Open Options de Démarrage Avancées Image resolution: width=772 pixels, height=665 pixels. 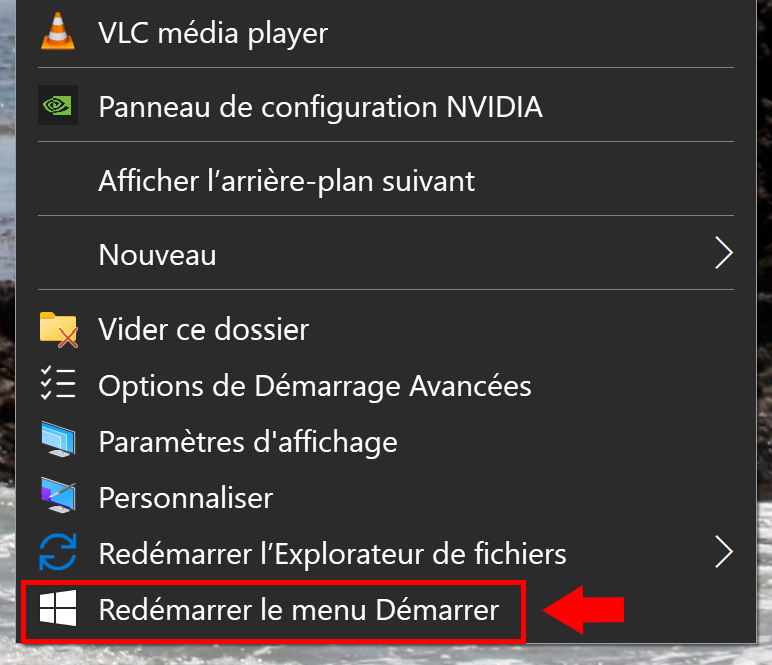(x=386, y=385)
